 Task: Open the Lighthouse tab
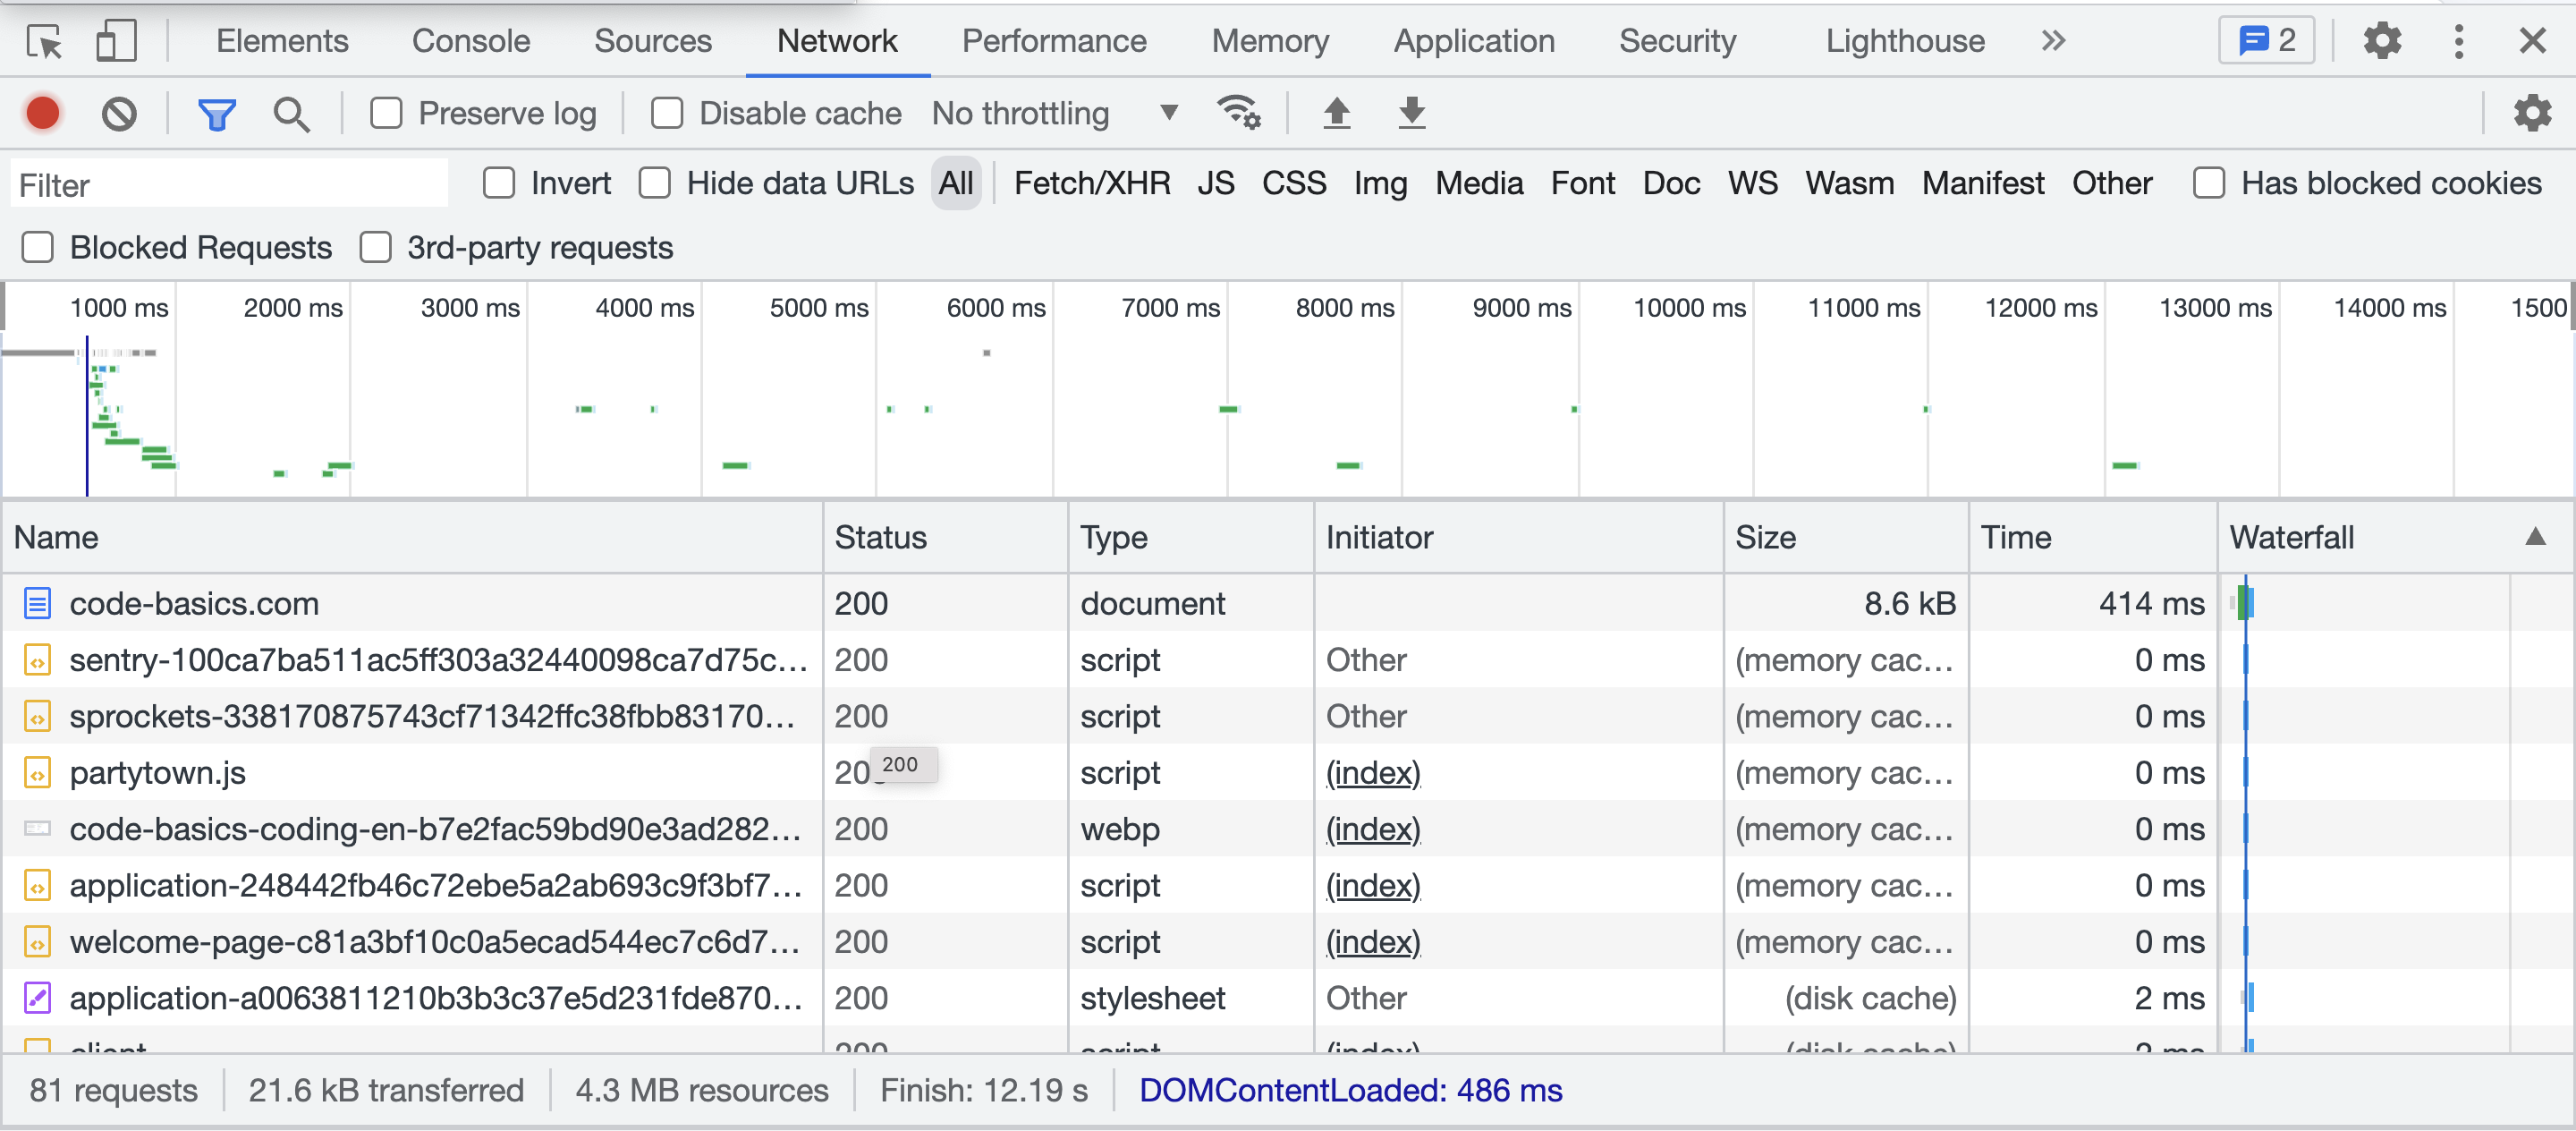click(x=1904, y=41)
